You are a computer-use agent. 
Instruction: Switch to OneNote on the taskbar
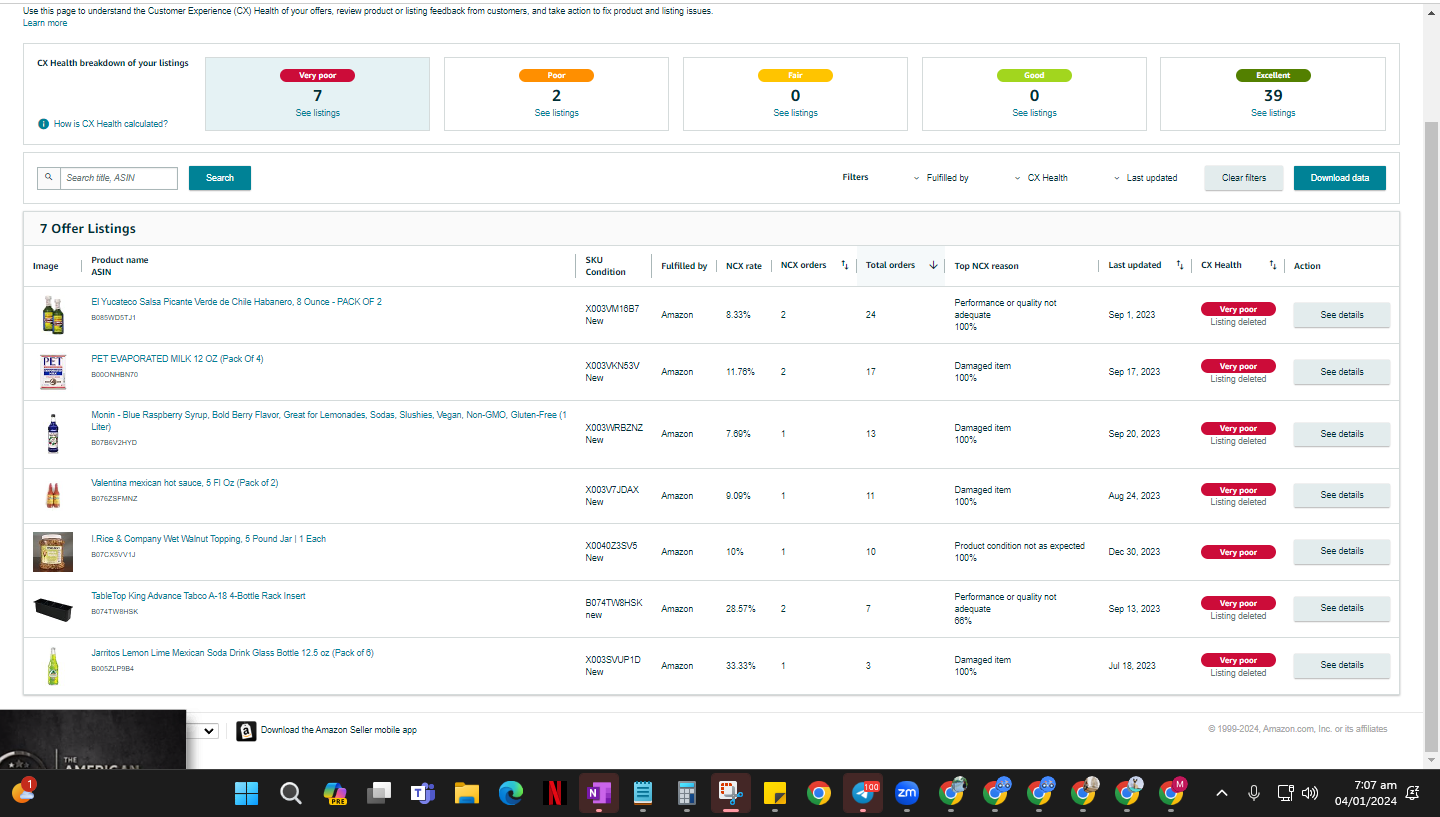click(x=598, y=794)
